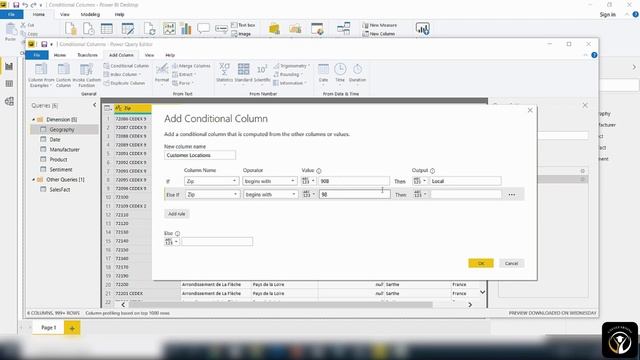Open If row value type selector
Image resolution: width=640 pixels, height=360 pixels.
click(x=309, y=181)
